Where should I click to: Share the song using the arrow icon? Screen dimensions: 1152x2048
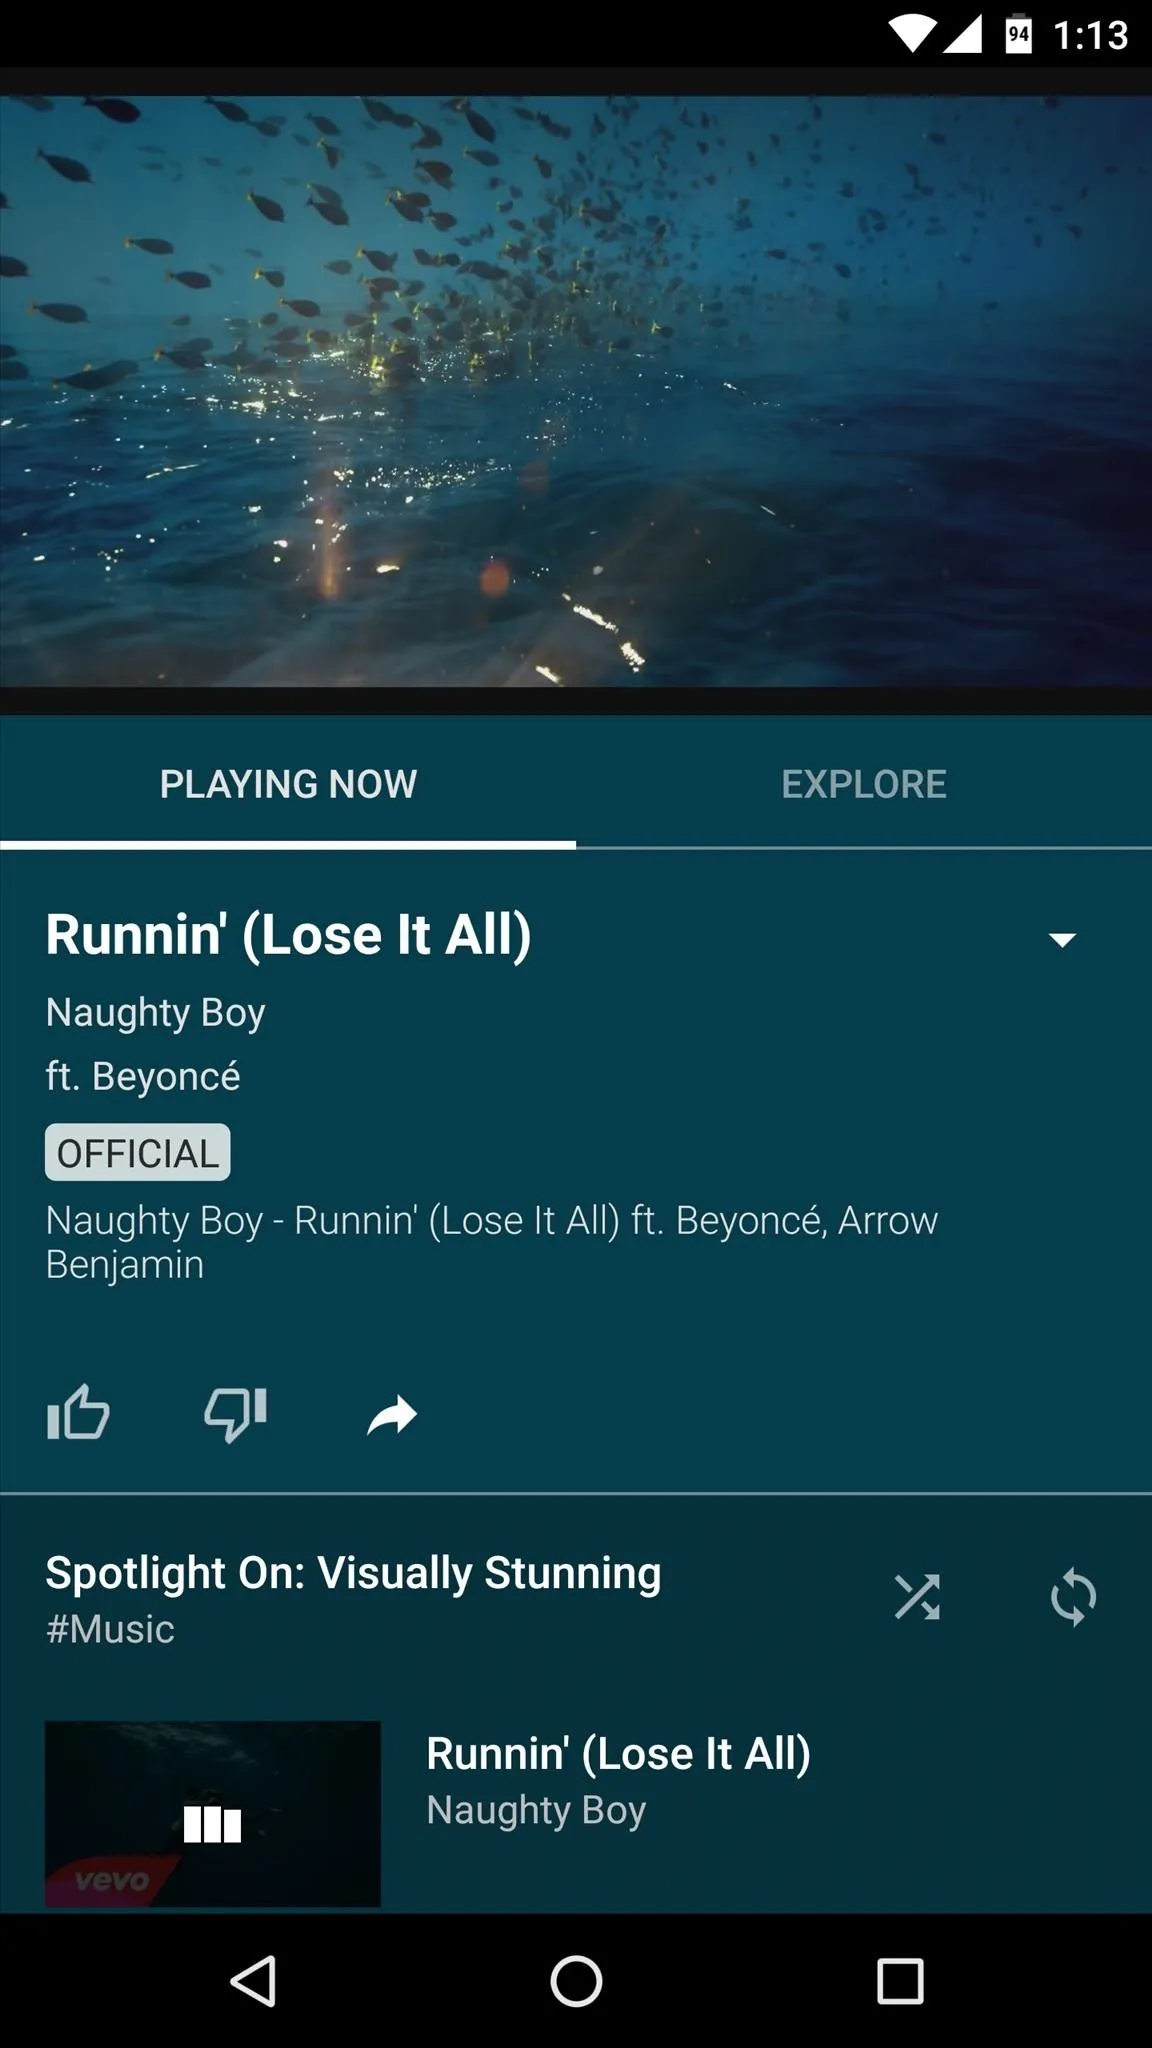(392, 1415)
